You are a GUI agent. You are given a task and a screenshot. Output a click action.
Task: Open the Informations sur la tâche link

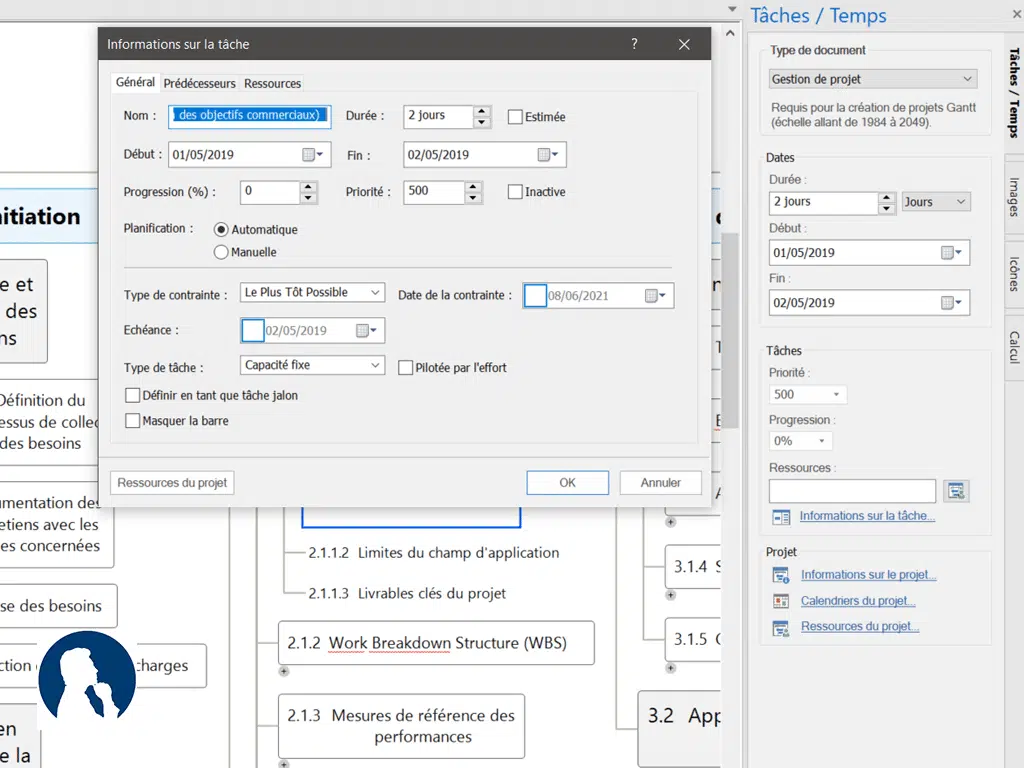(867, 516)
